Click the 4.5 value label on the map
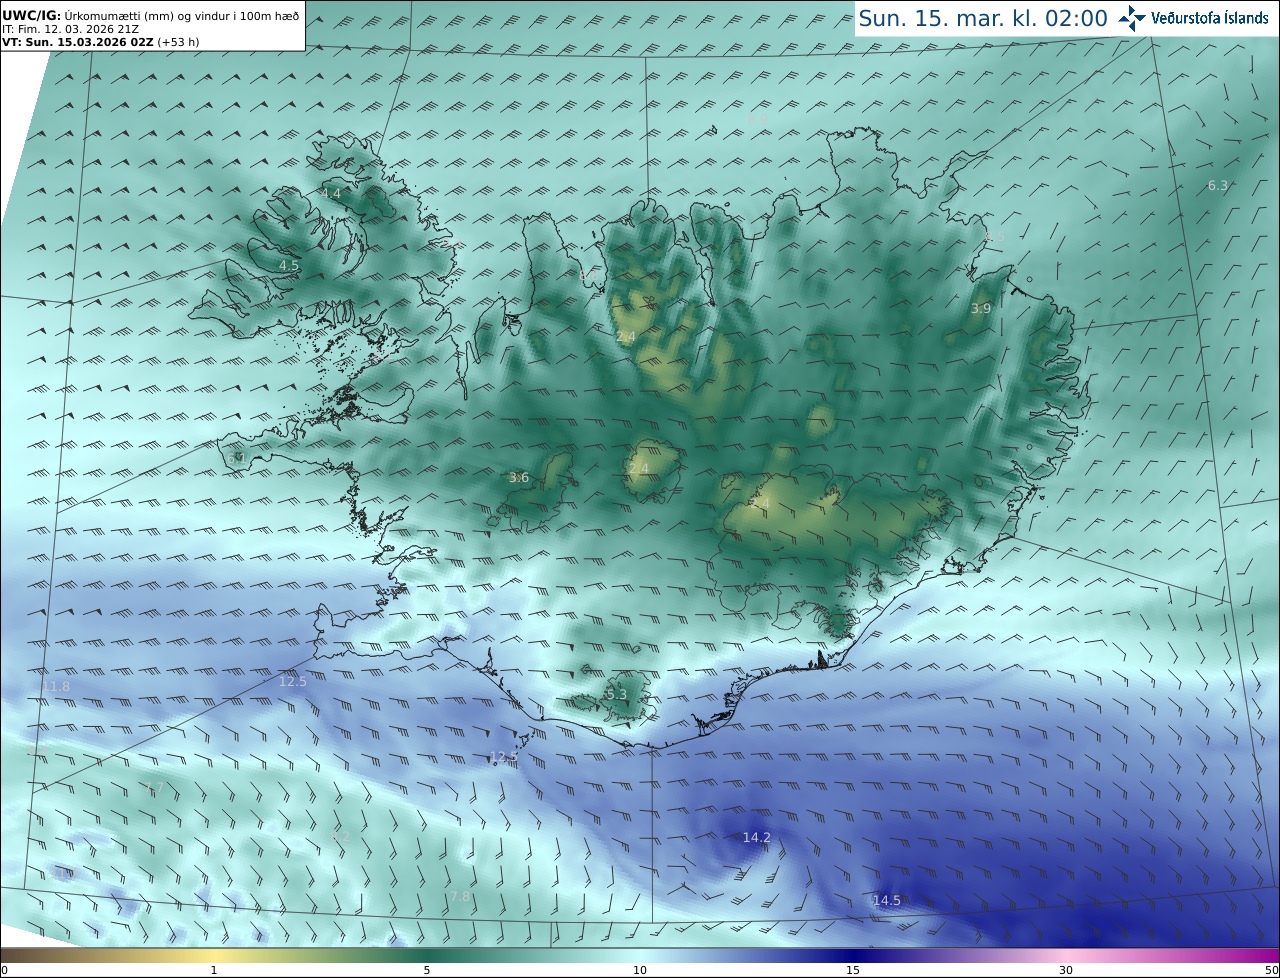This screenshot has height=978, width=1280. point(289,265)
